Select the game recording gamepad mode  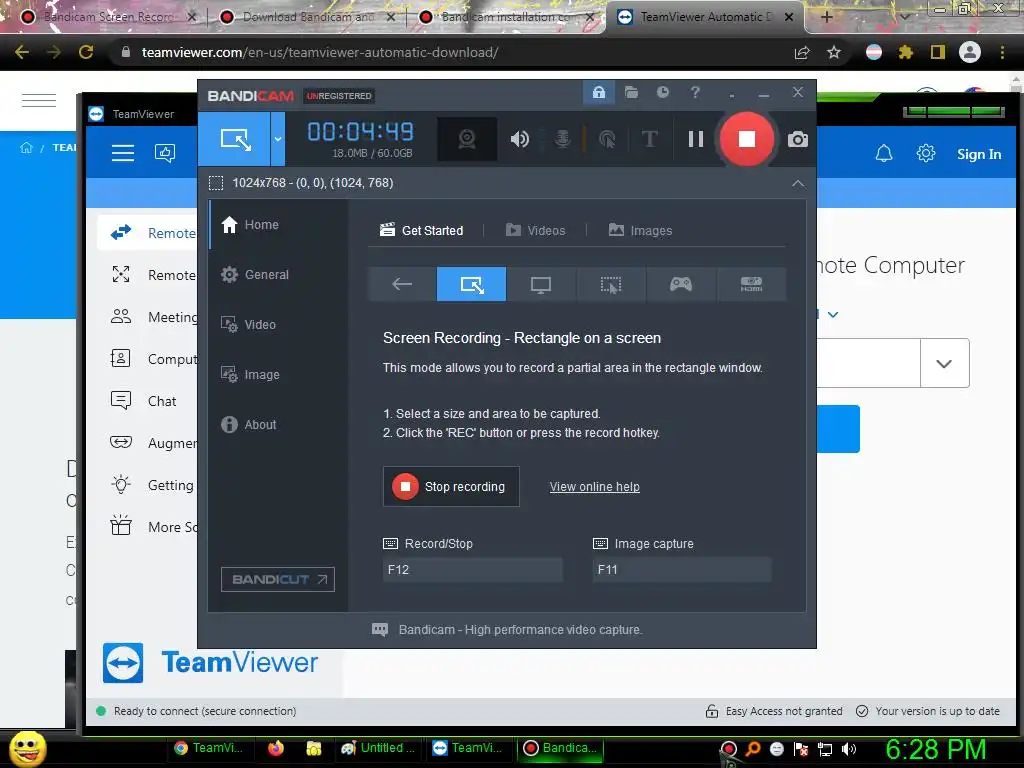(680, 284)
